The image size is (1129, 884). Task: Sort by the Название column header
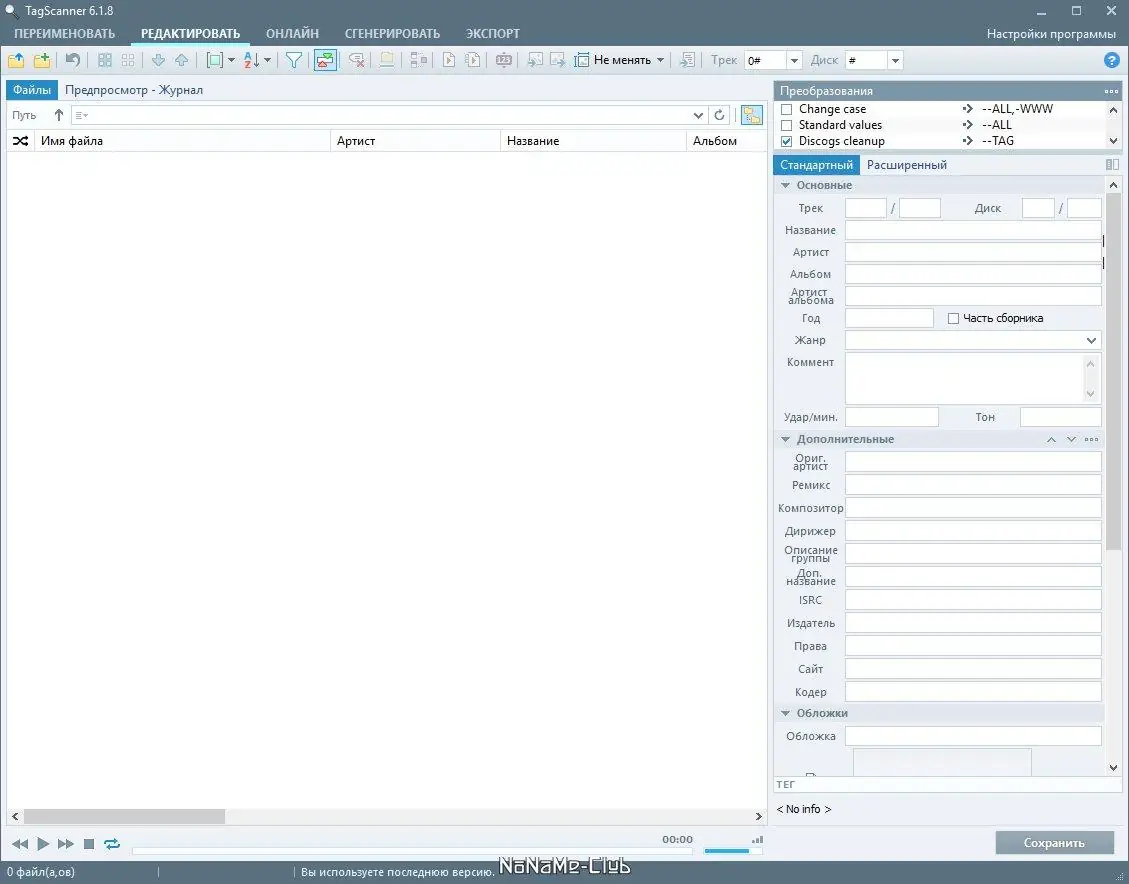point(593,141)
